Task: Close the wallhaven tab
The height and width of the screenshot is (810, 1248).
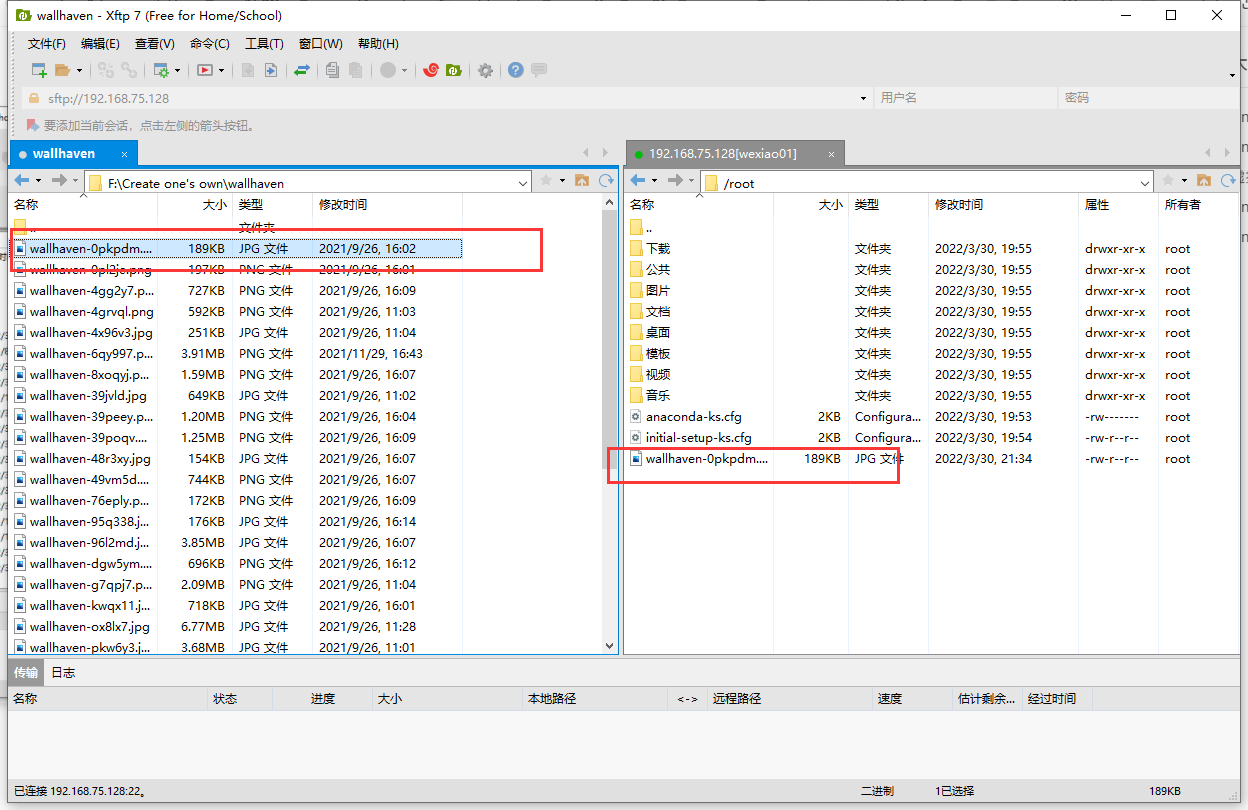Action: pos(125,154)
